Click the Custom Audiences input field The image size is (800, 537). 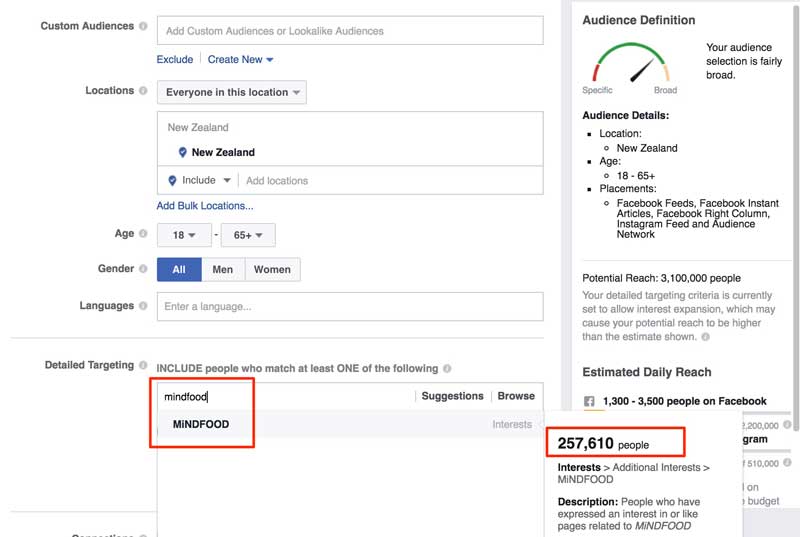coord(350,31)
